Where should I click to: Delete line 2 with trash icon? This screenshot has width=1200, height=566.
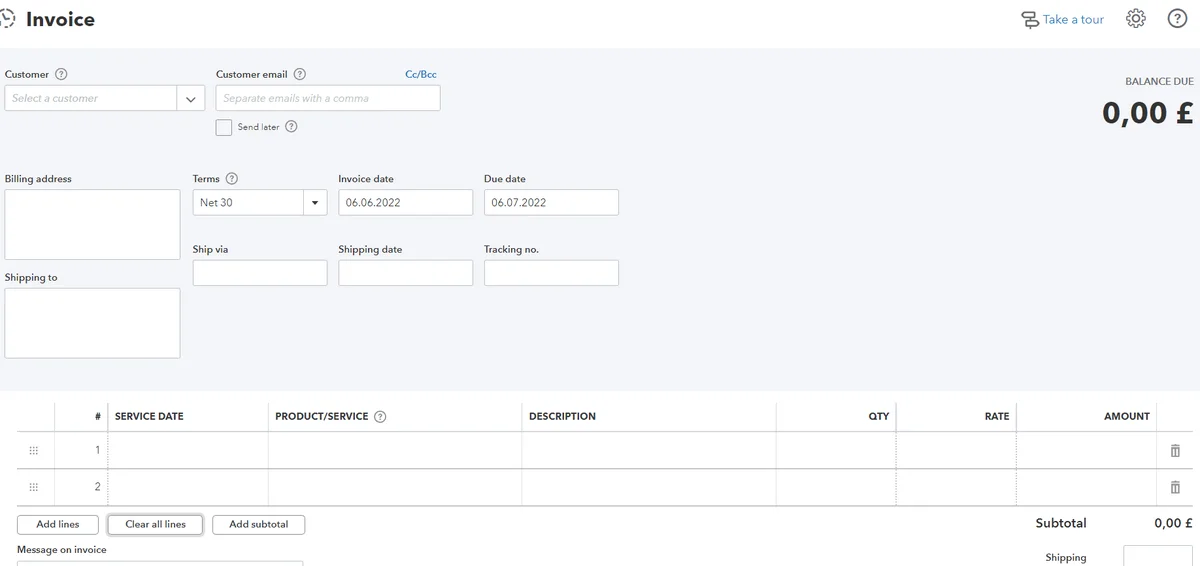pos(1175,487)
